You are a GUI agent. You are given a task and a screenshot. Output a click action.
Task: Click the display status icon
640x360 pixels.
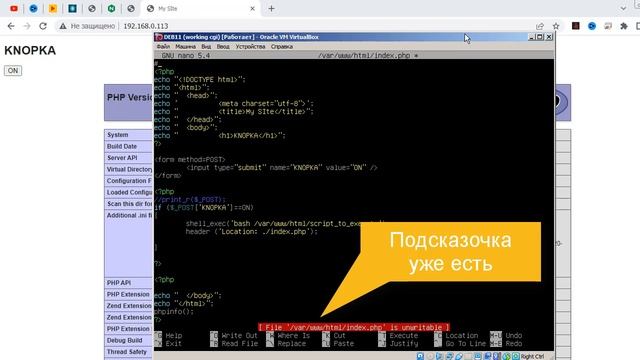pyautogui.click(x=478, y=356)
